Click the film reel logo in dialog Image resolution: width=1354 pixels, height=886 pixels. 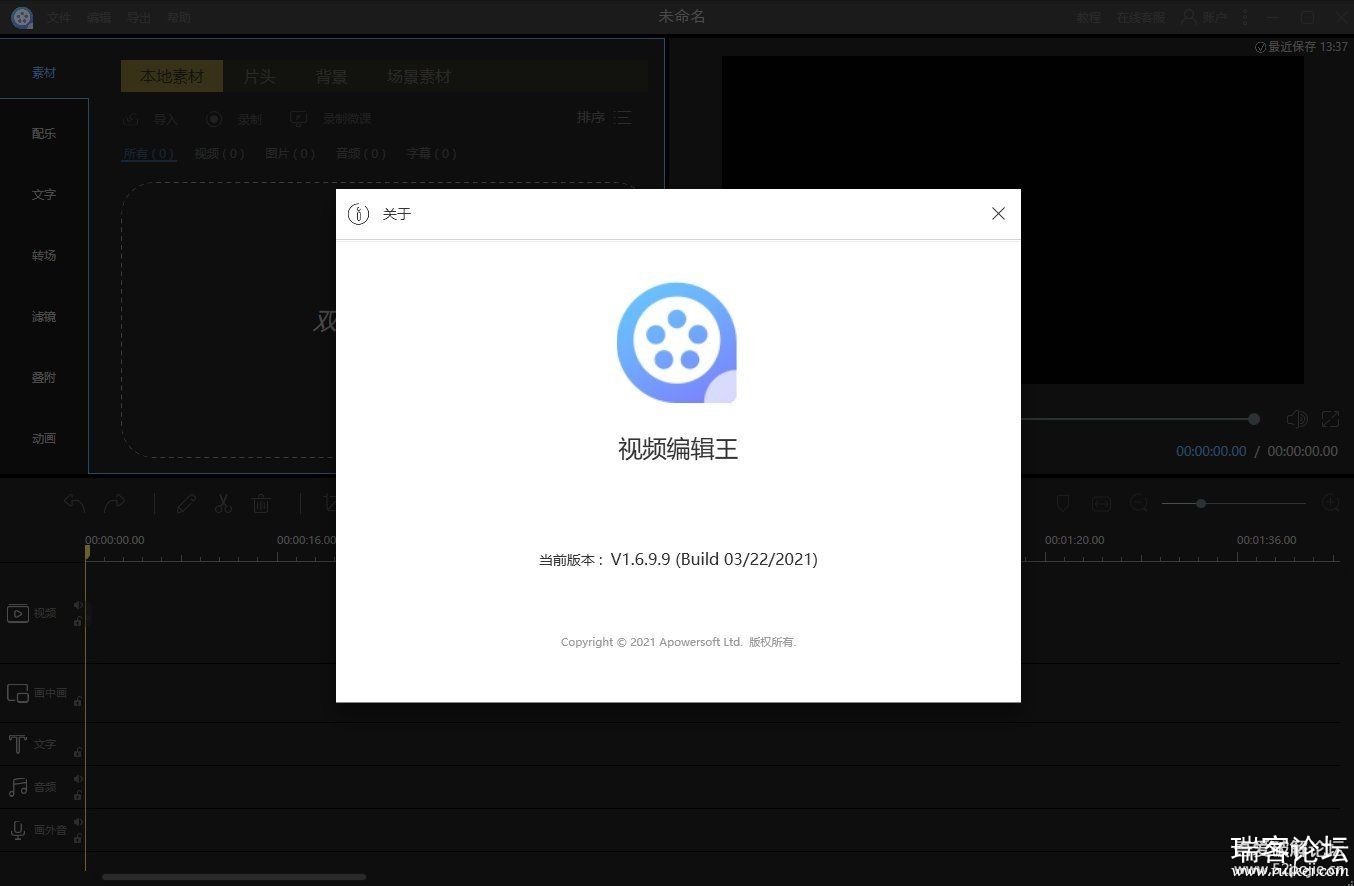coord(677,343)
